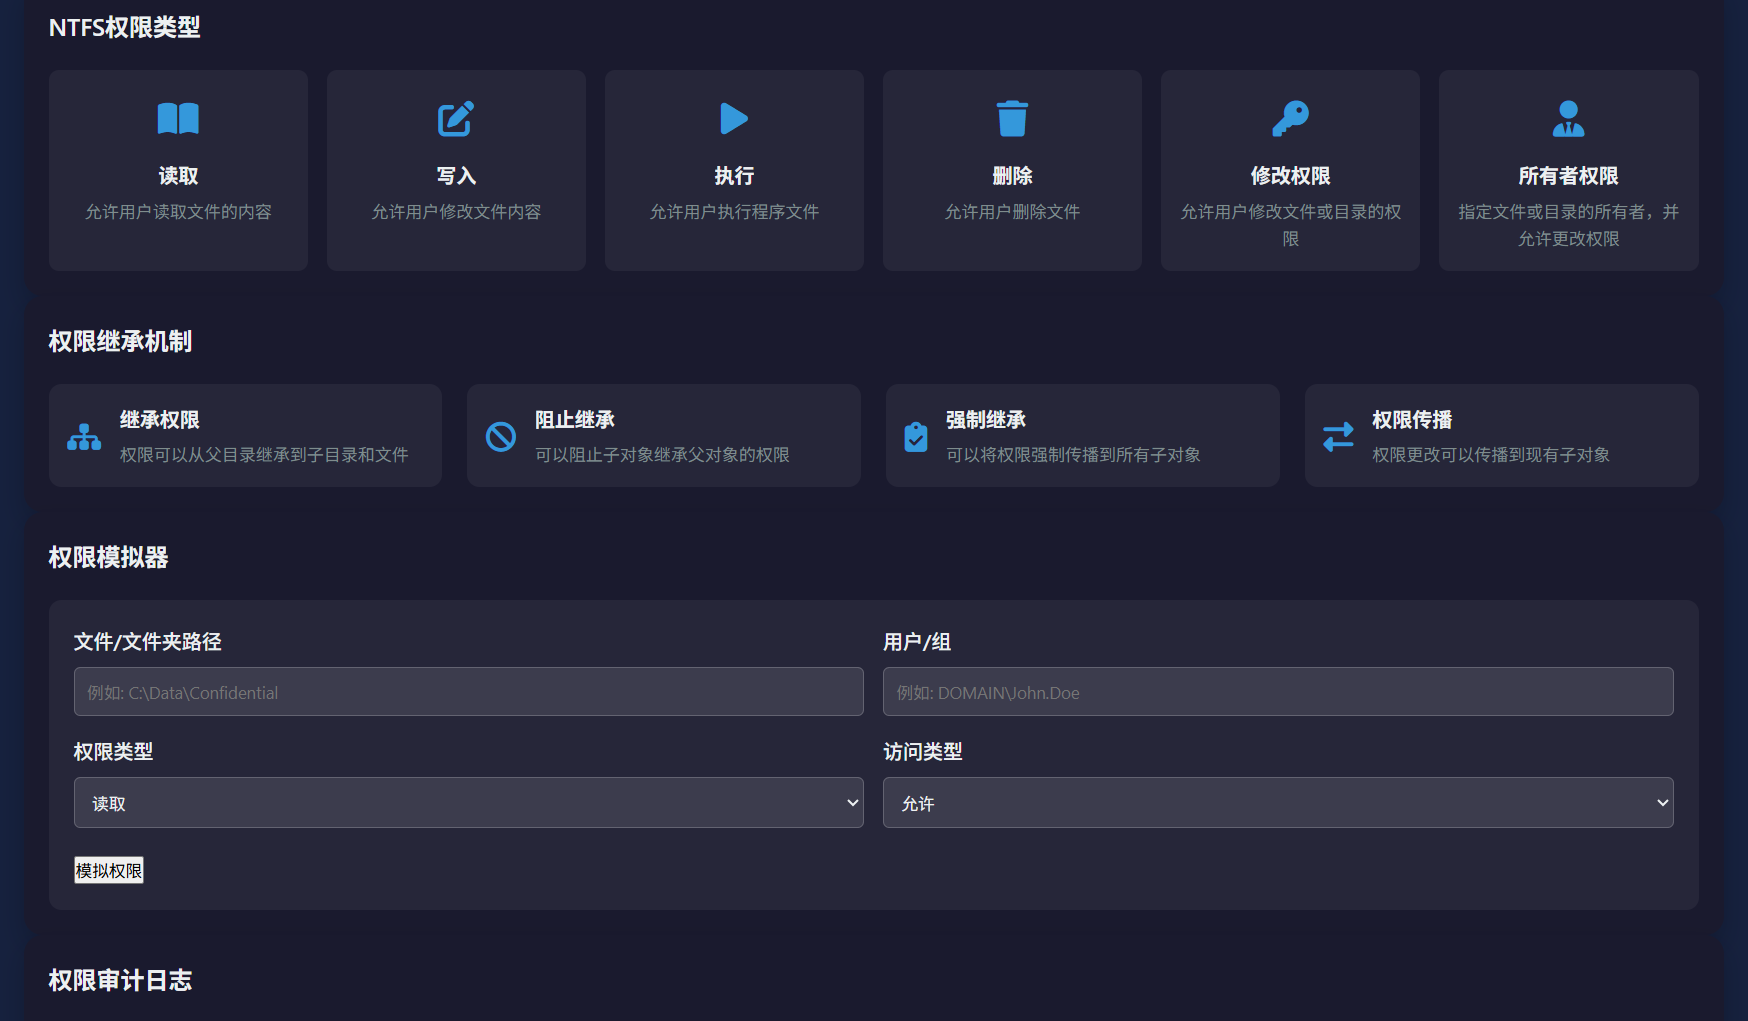Open the 访问类型 dropdown showing 允许
This screenshot has height=1021, width=1748.
click(x=1278, y=803)
